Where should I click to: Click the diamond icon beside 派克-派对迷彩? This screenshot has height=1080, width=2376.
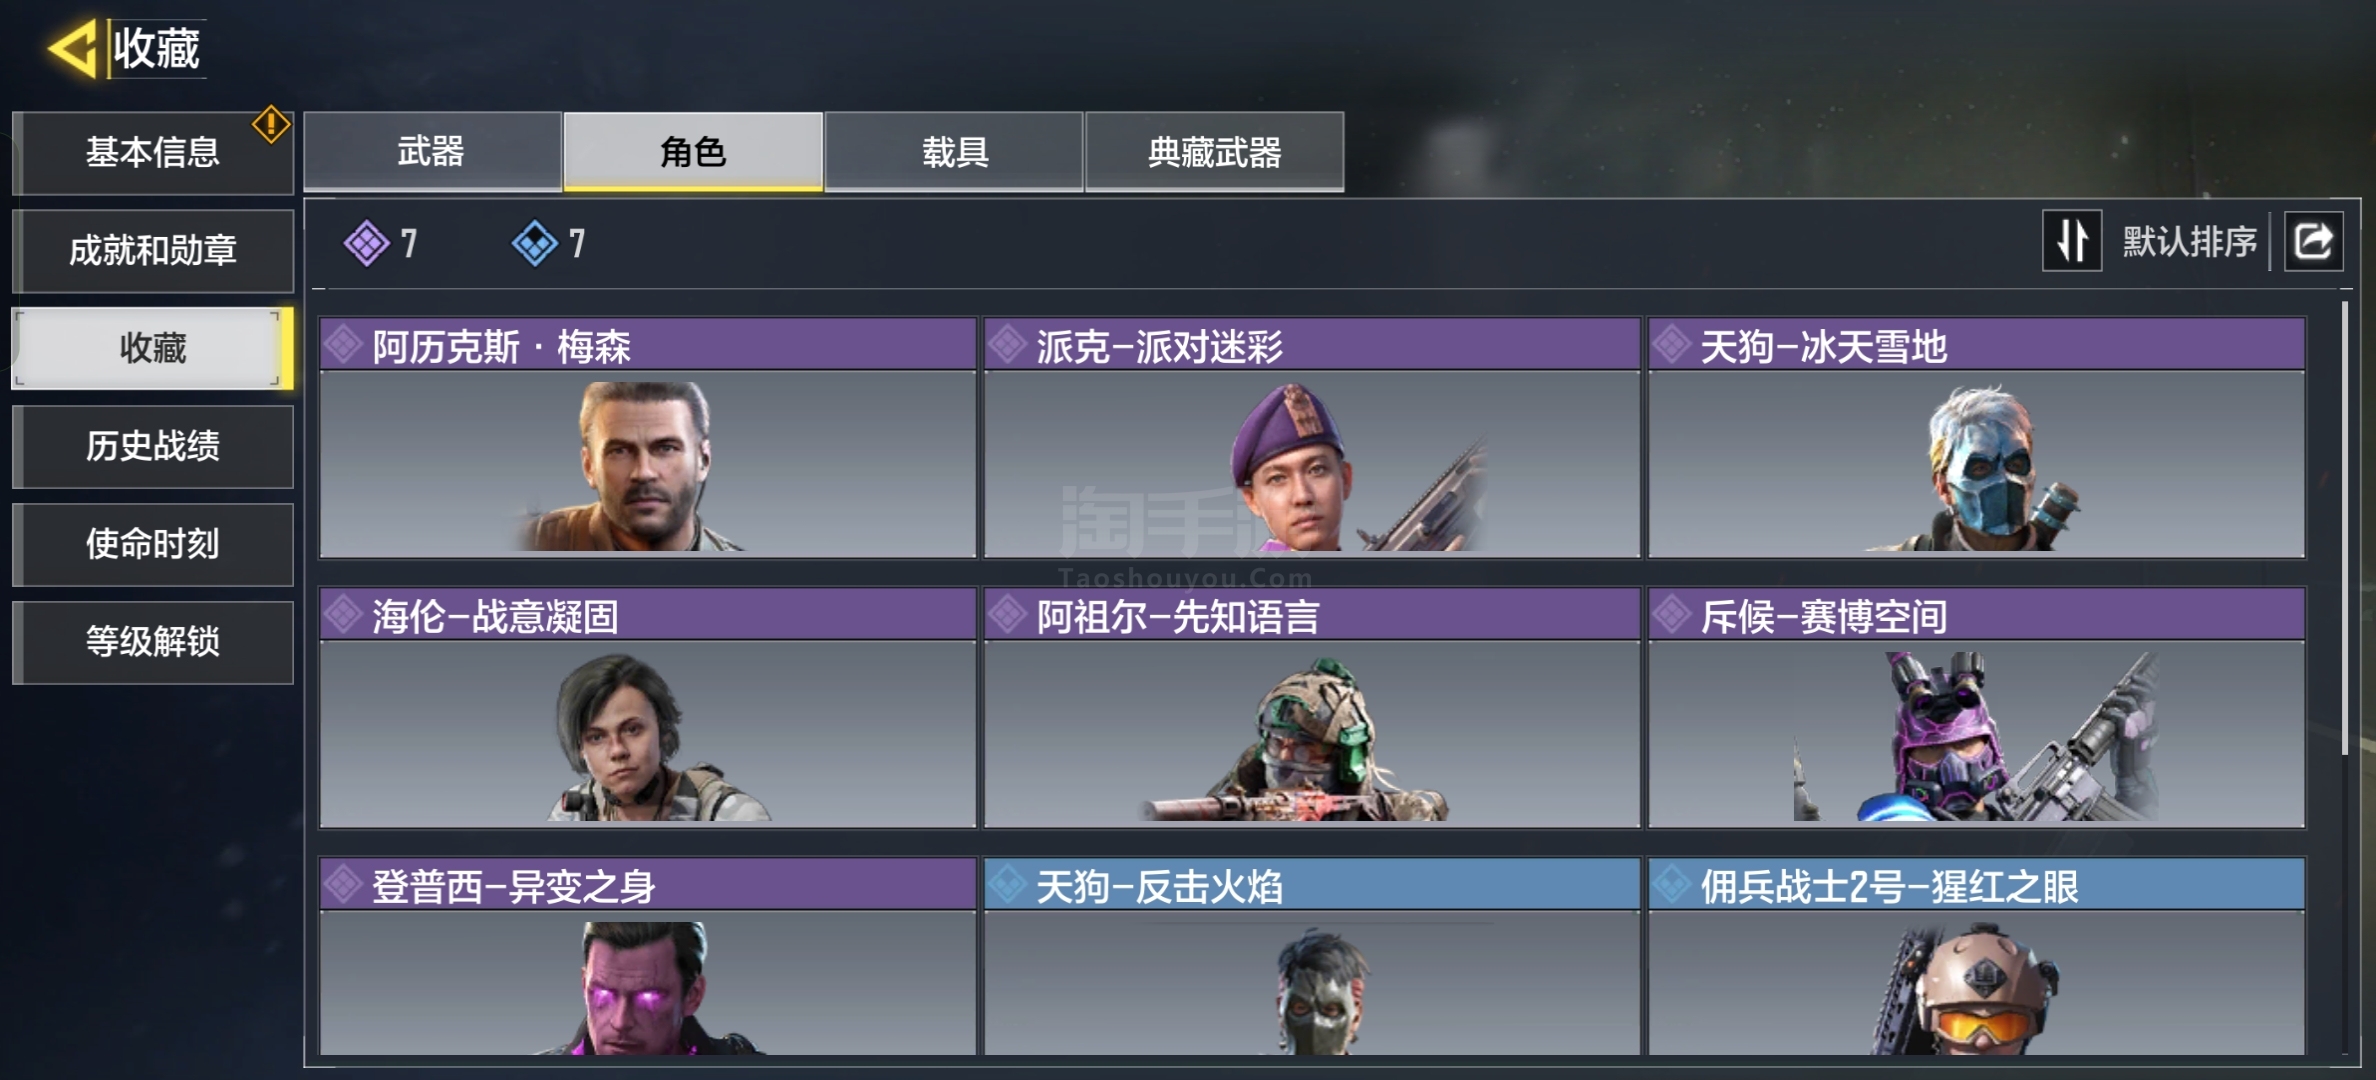point(1008,345)
